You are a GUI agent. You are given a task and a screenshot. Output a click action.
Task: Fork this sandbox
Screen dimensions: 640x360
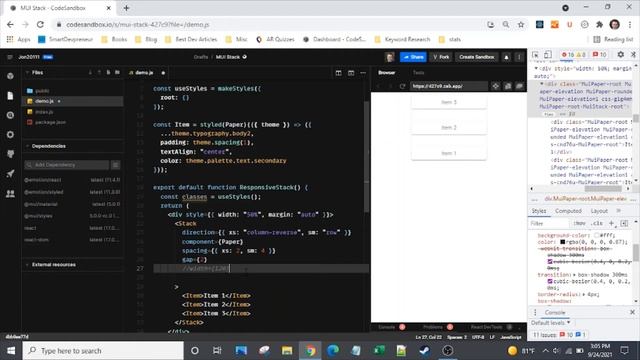441,57
